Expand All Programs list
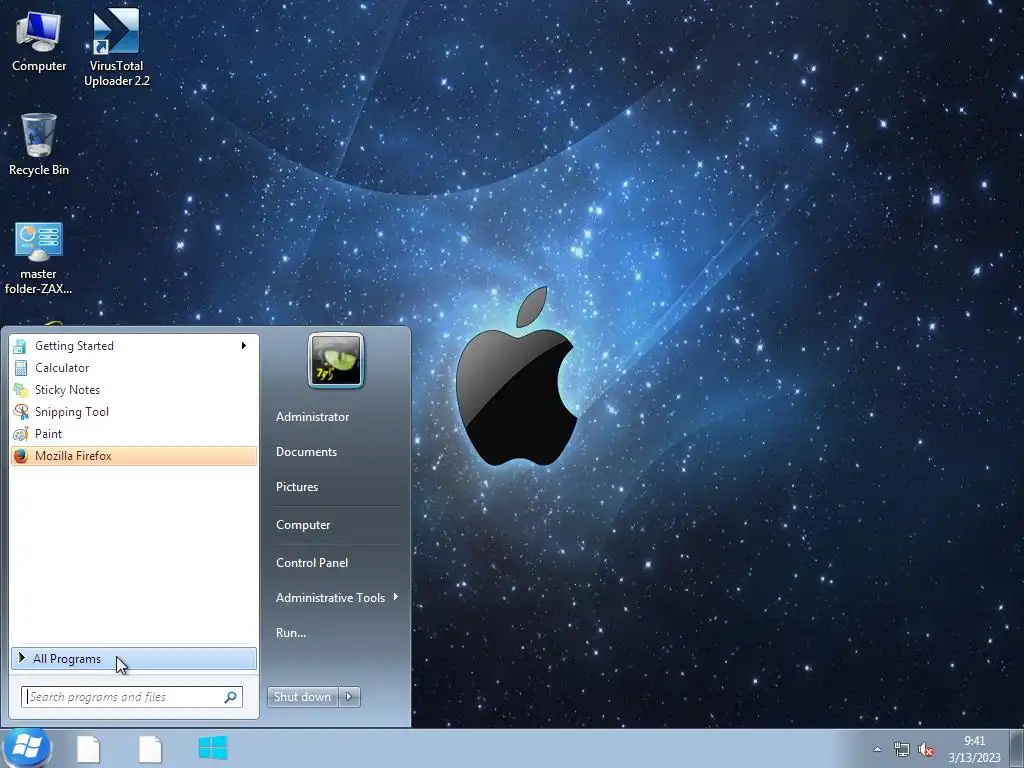Image resolution: width=1024 pixels, height=768 pixels. pos(134,659)
